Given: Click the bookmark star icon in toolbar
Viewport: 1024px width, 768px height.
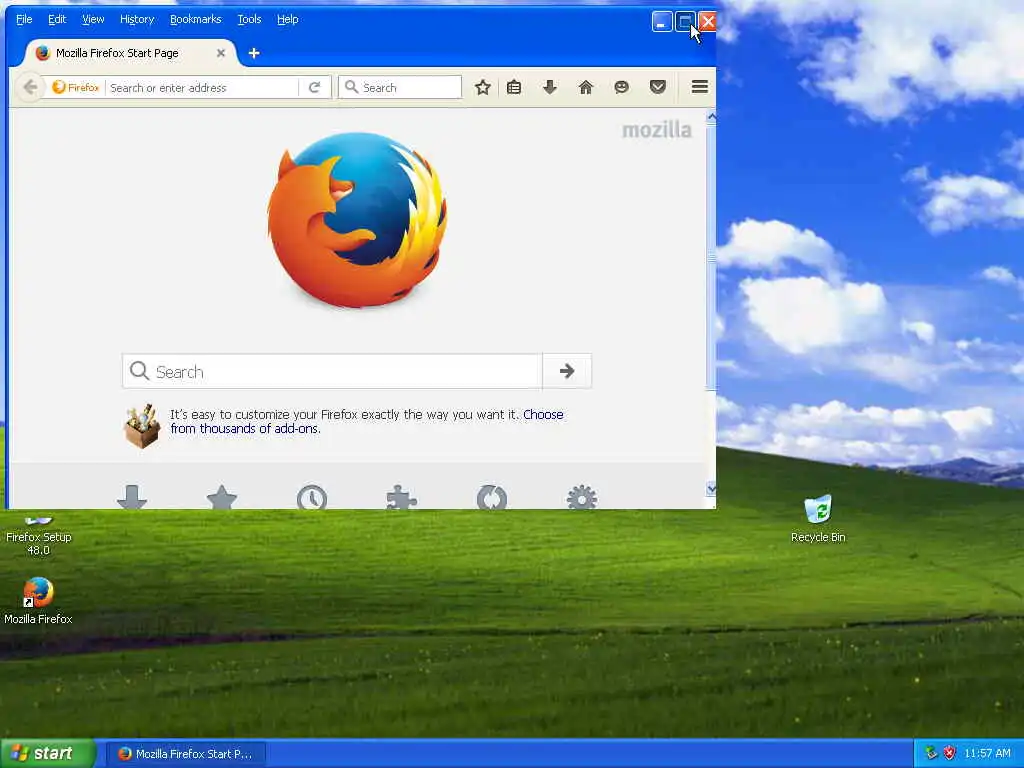Looking at the screenshot, I should pyautogui.click(x=483, y=87).
